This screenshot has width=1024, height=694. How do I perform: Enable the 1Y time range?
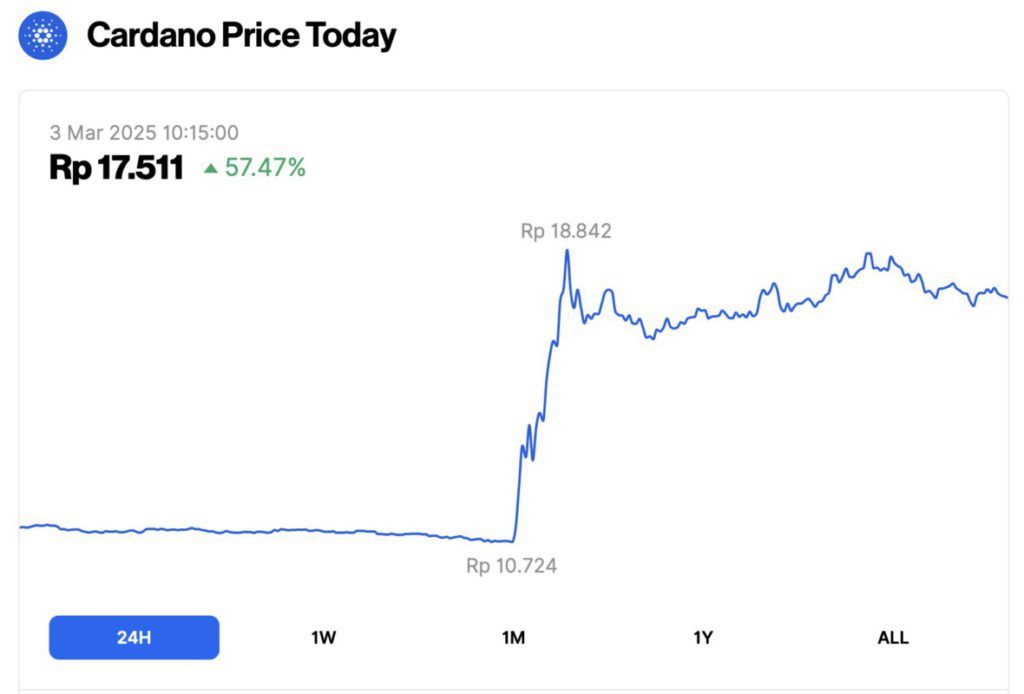pos(704,637)
